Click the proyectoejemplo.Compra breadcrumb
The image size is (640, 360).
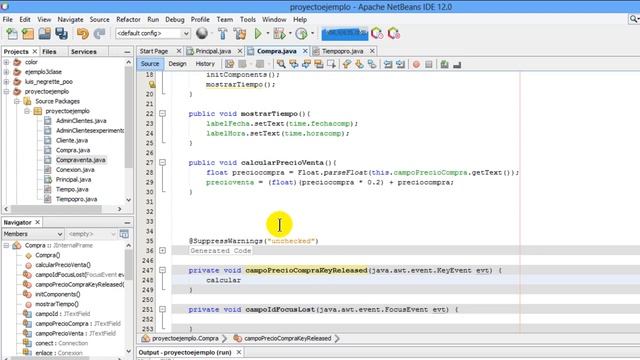click(x=185, y=338)
